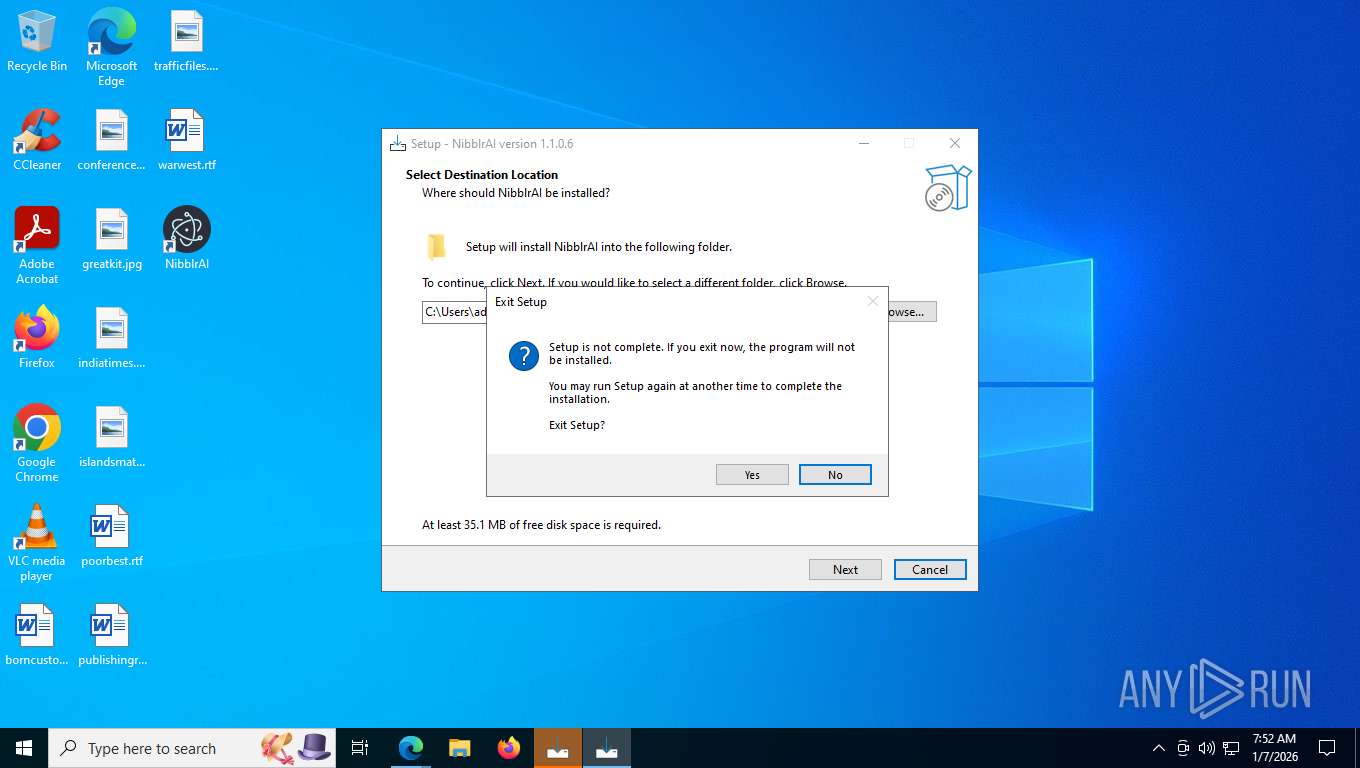Minimize the NibblrAI Setup window
The height and width of the screenshot is (768, 1360).
coord(863,143)
